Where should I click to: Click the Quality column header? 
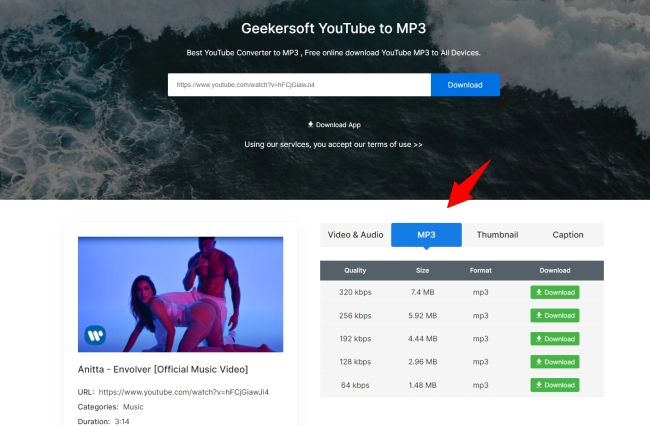point(355,271)
